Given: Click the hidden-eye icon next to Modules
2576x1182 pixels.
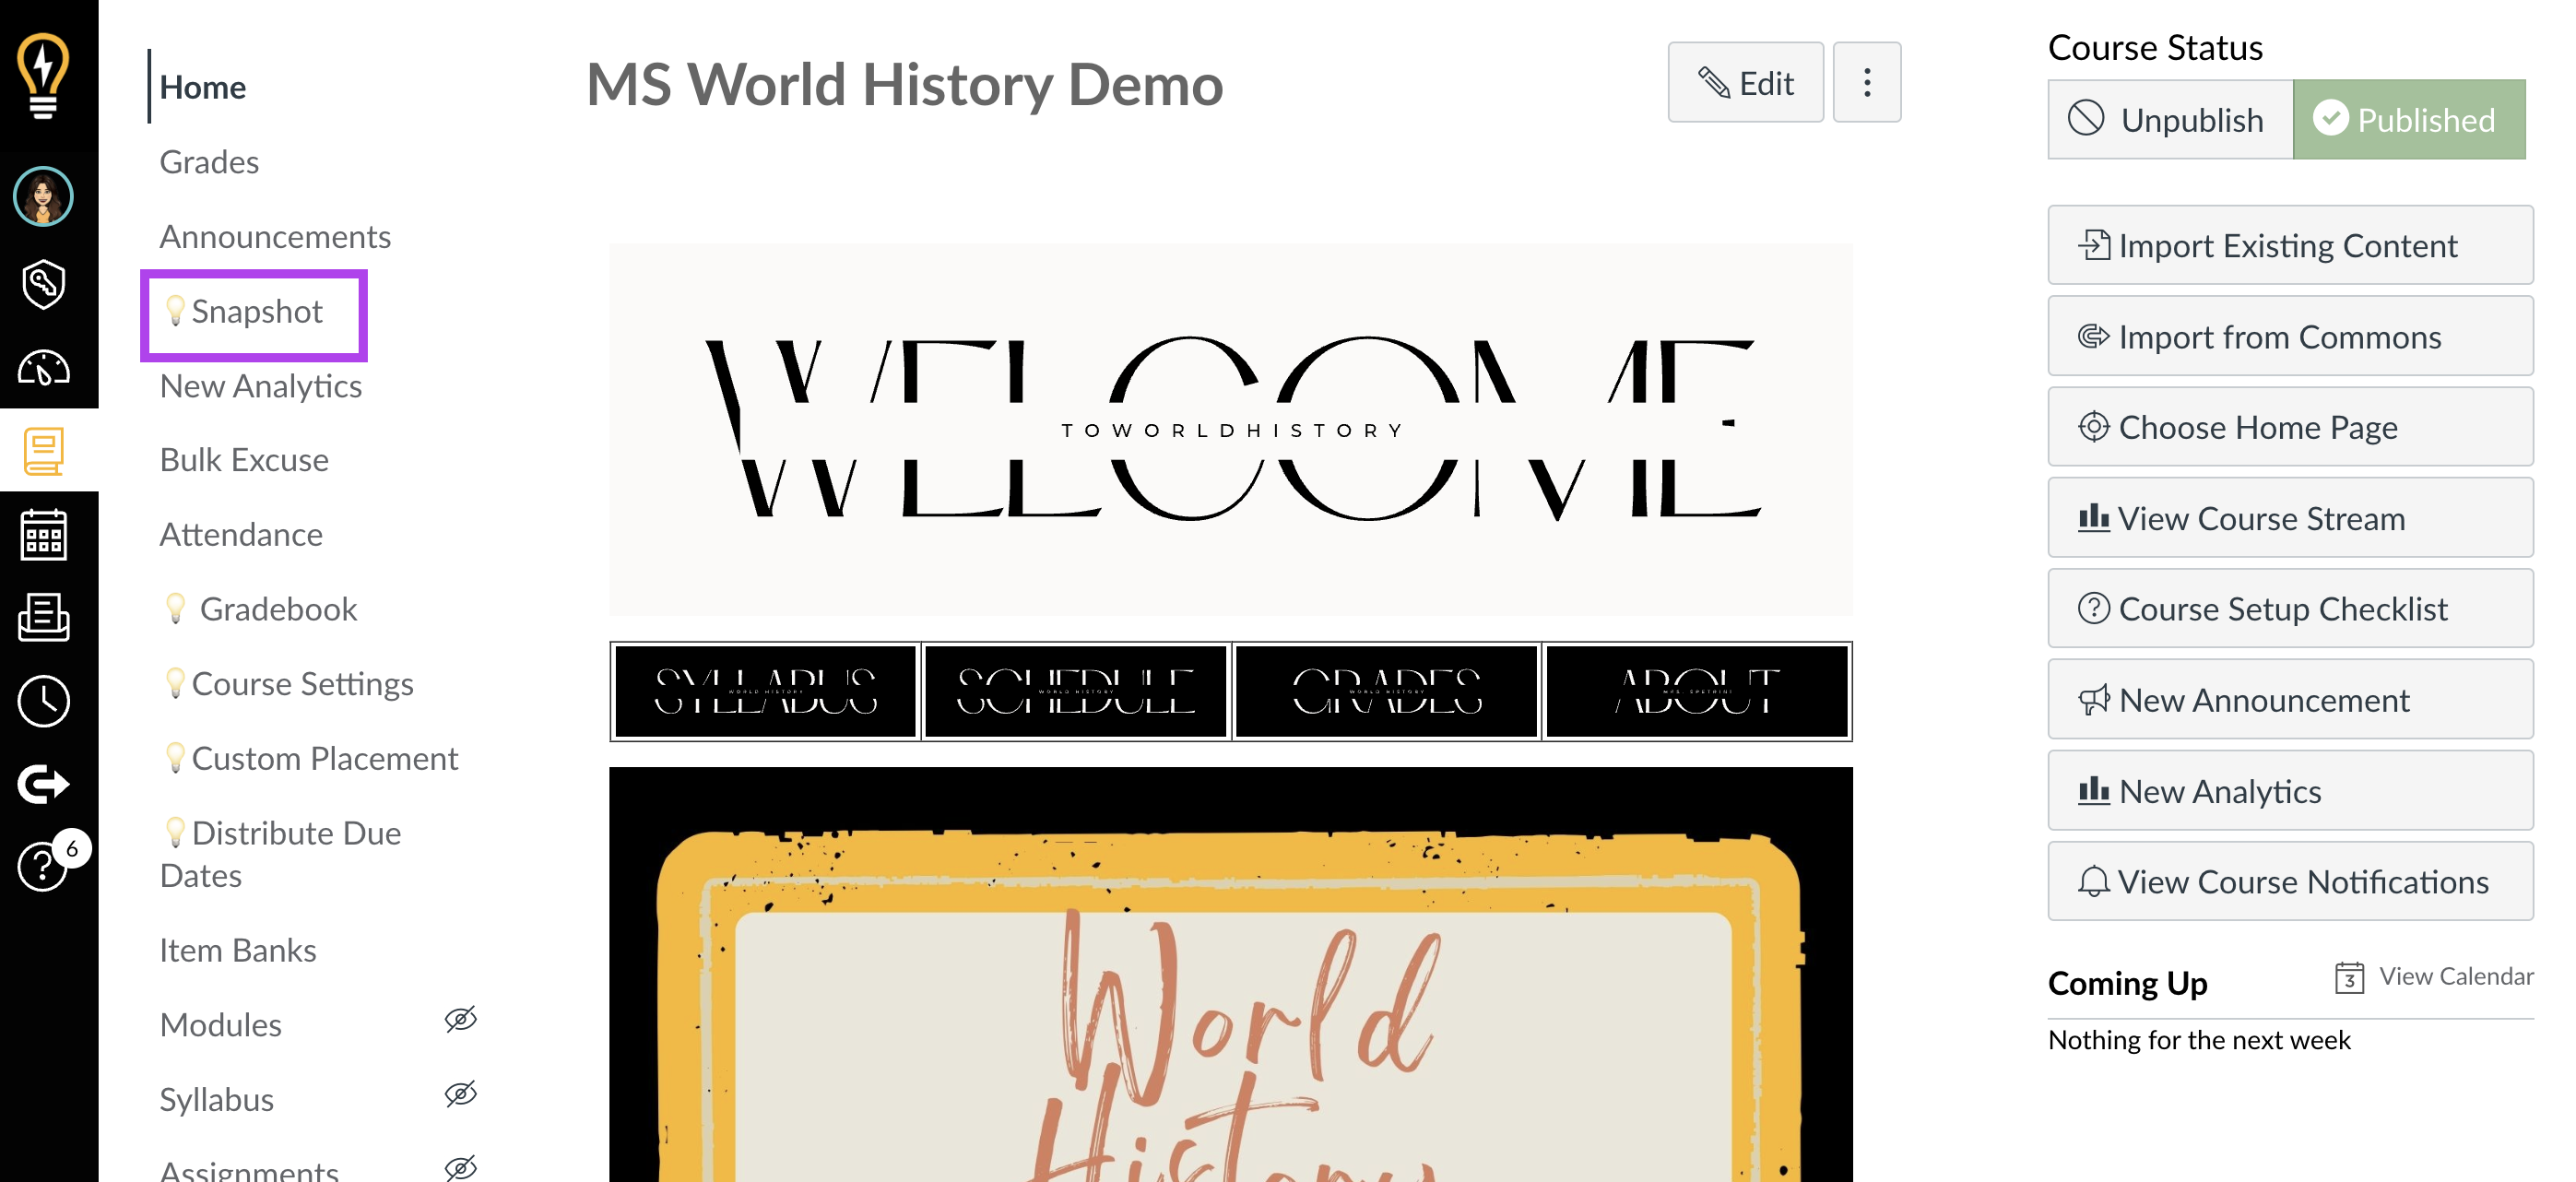Looking at the screenshot, I should (460, 1019).
